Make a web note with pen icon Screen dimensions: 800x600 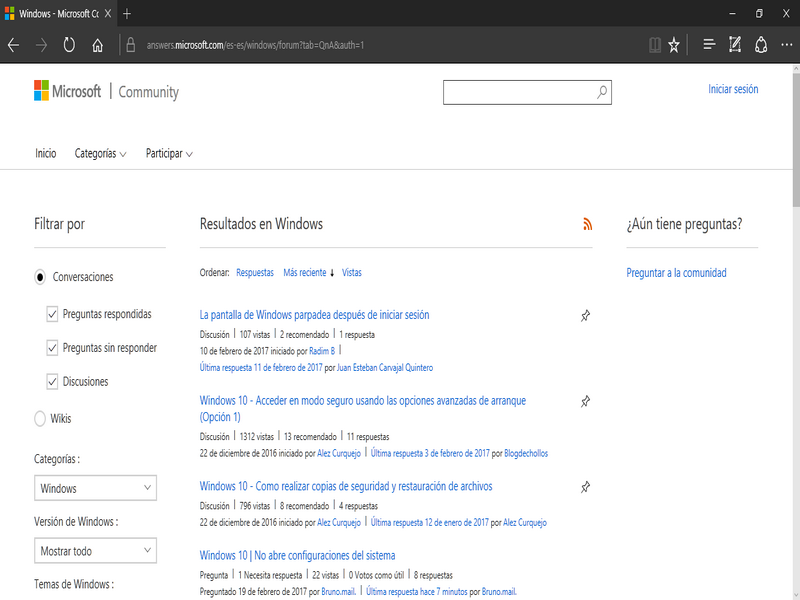pyautogui.click(x=735, y=45)
